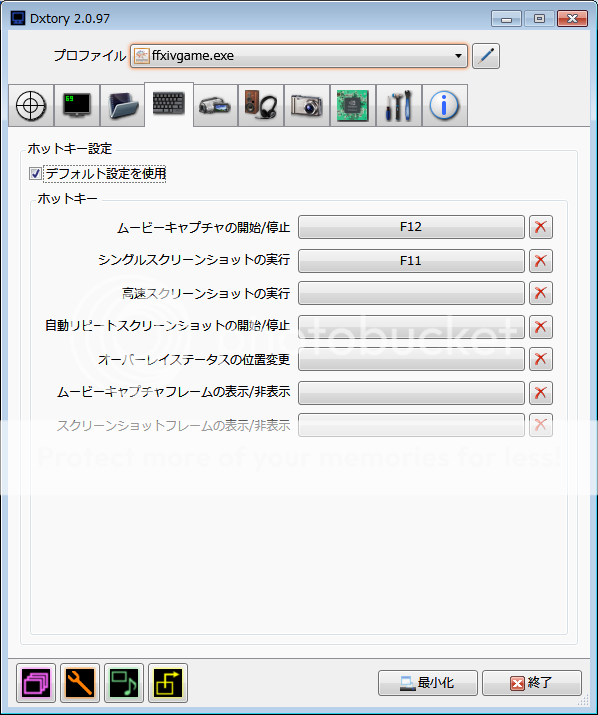The width and height of the screenshot is (598, 715).
Task: Open the tools advanced settings tab
Action: point(399,105)
